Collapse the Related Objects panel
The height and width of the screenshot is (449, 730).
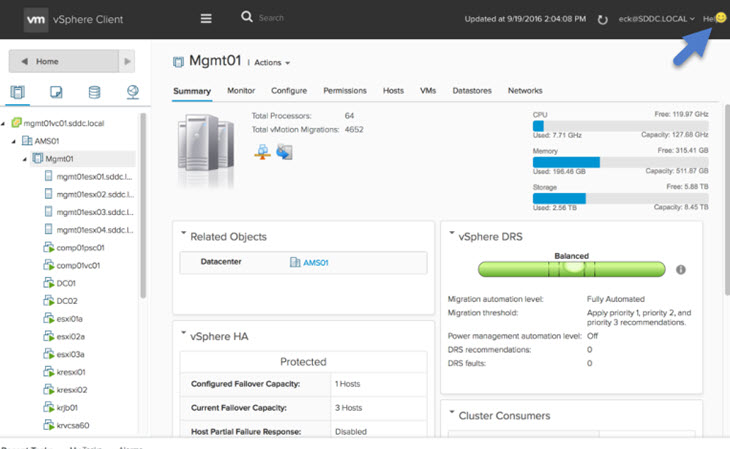click(183, 232)
